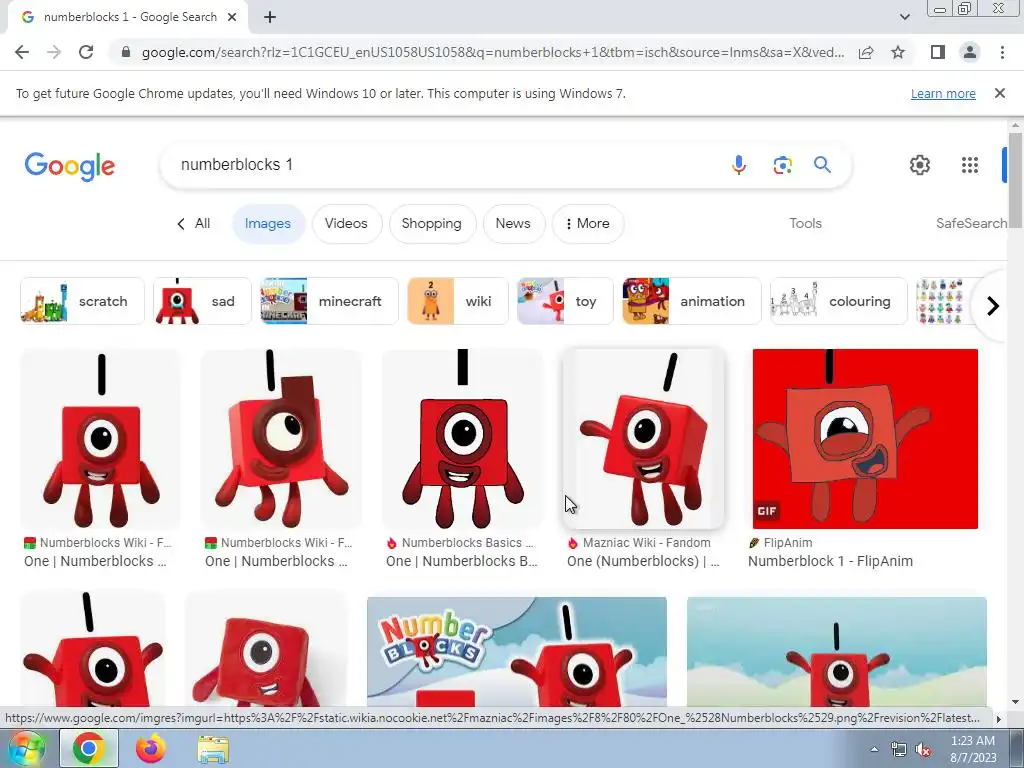The image size is (1024, 768).
Task: Open the FlipAnim GIF image result
Action: [x=865, y=439]
